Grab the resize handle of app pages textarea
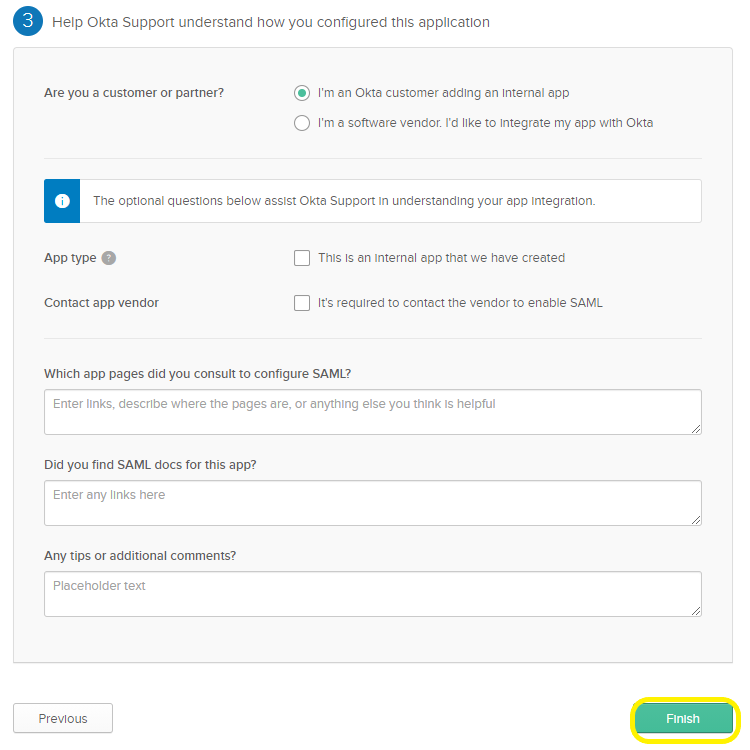 [x=695, y=428]
